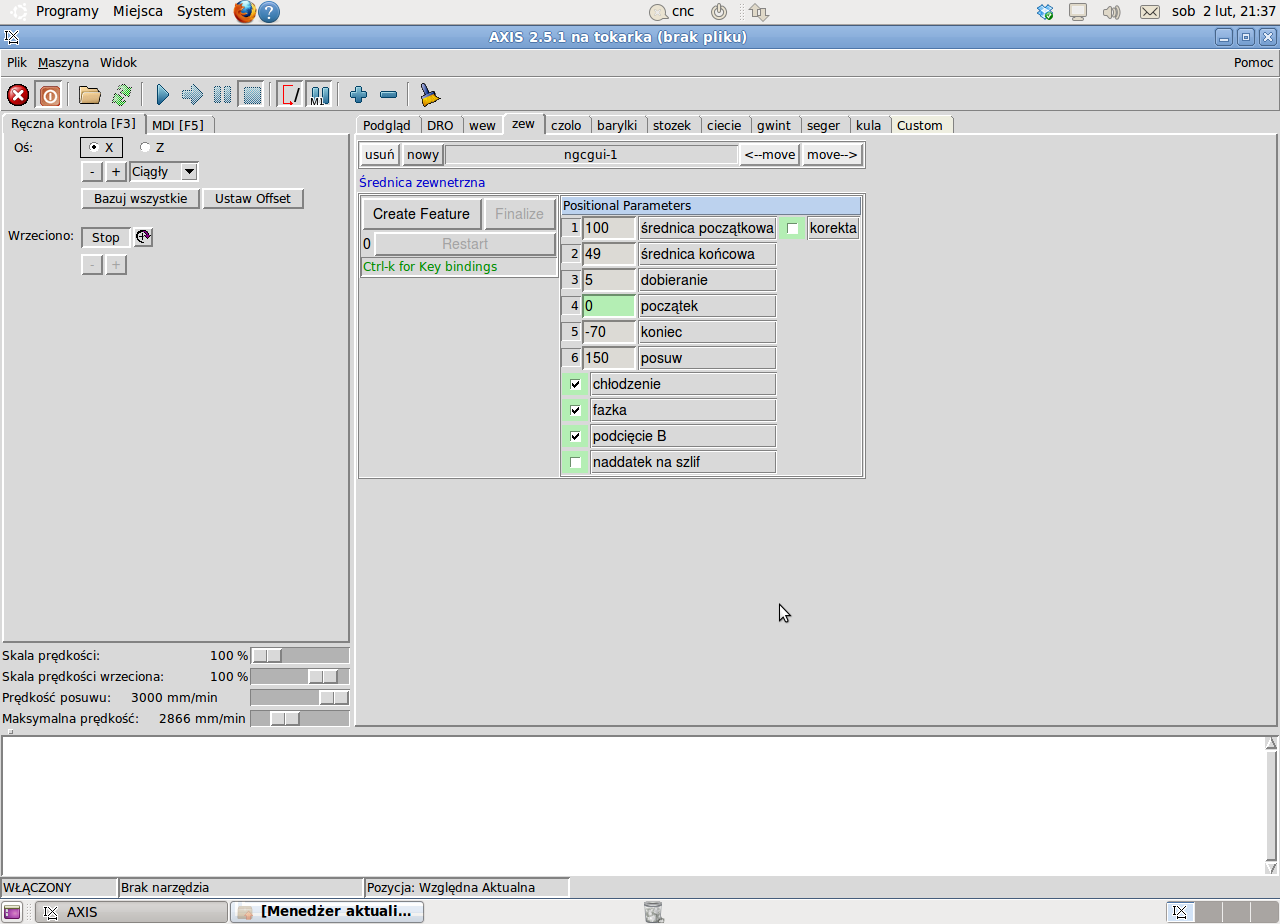Screen dimensions: 1280x924
Task: Execute the next line step icon
Action: pos(192,95)
